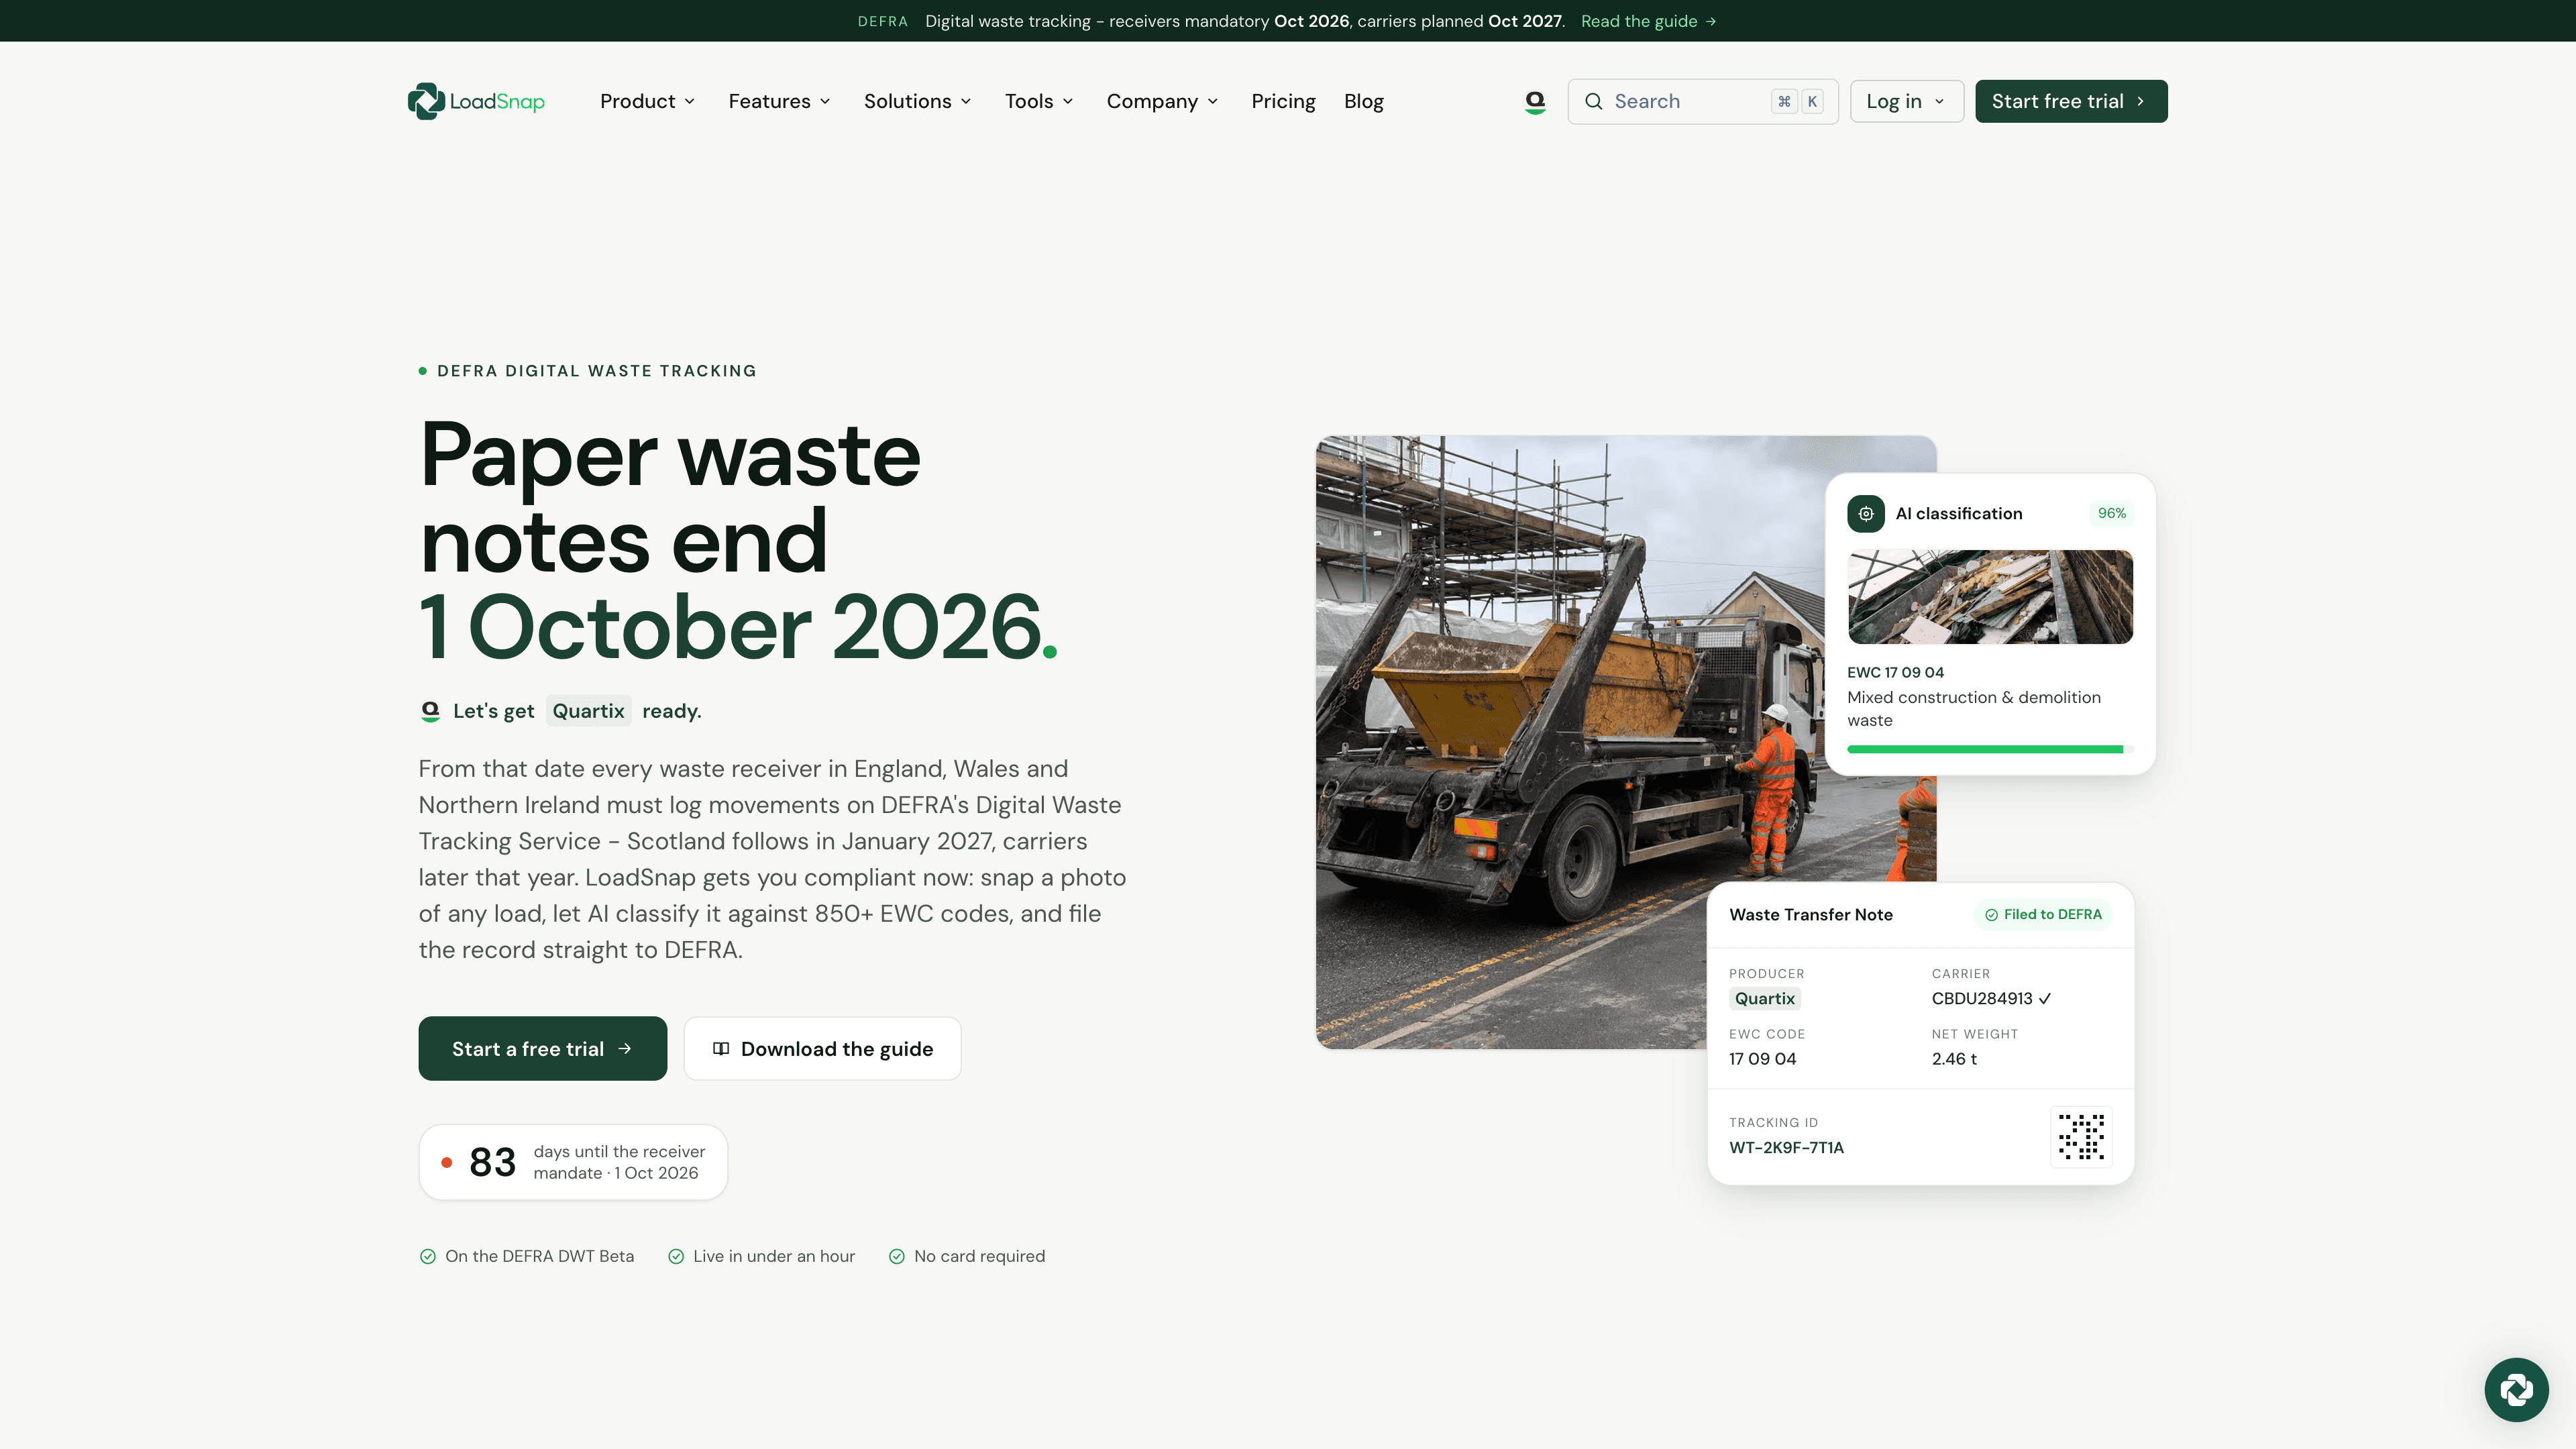This screenshot has width=2576, height=1449.
Task: Click the Mixed construction & demolition waste text
Action: pos(1973,708)
